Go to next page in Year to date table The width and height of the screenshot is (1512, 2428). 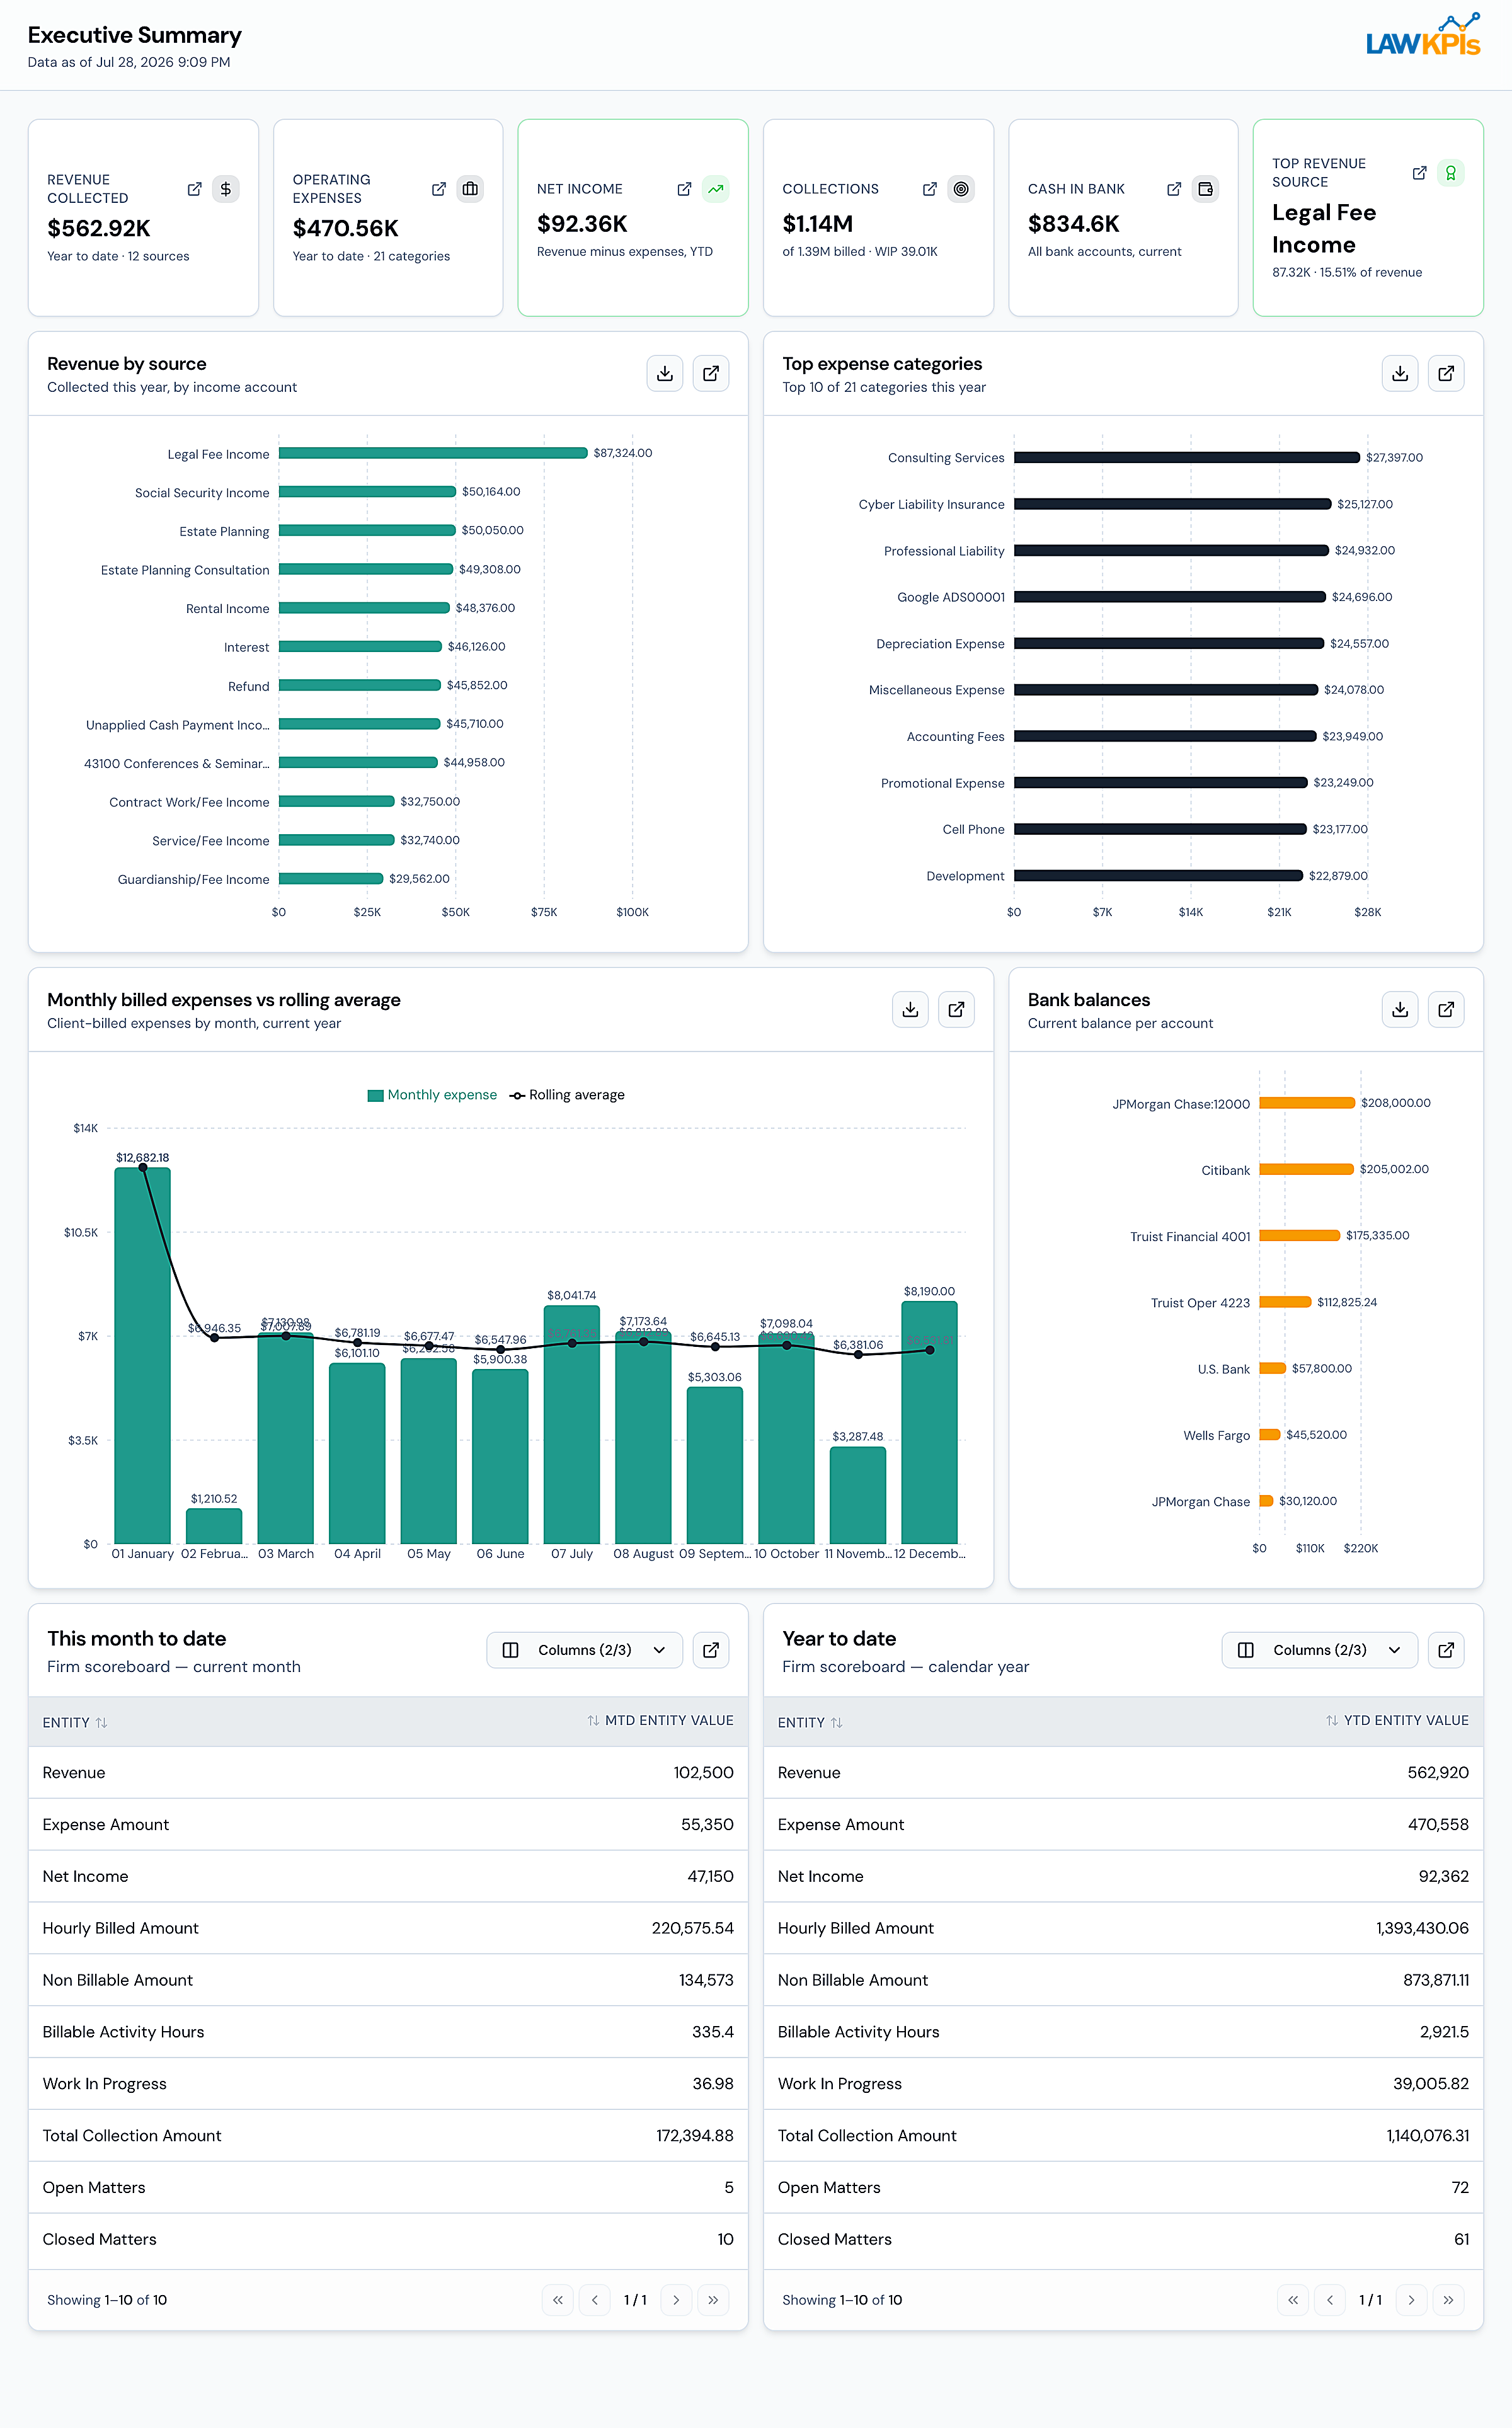1411,2300
